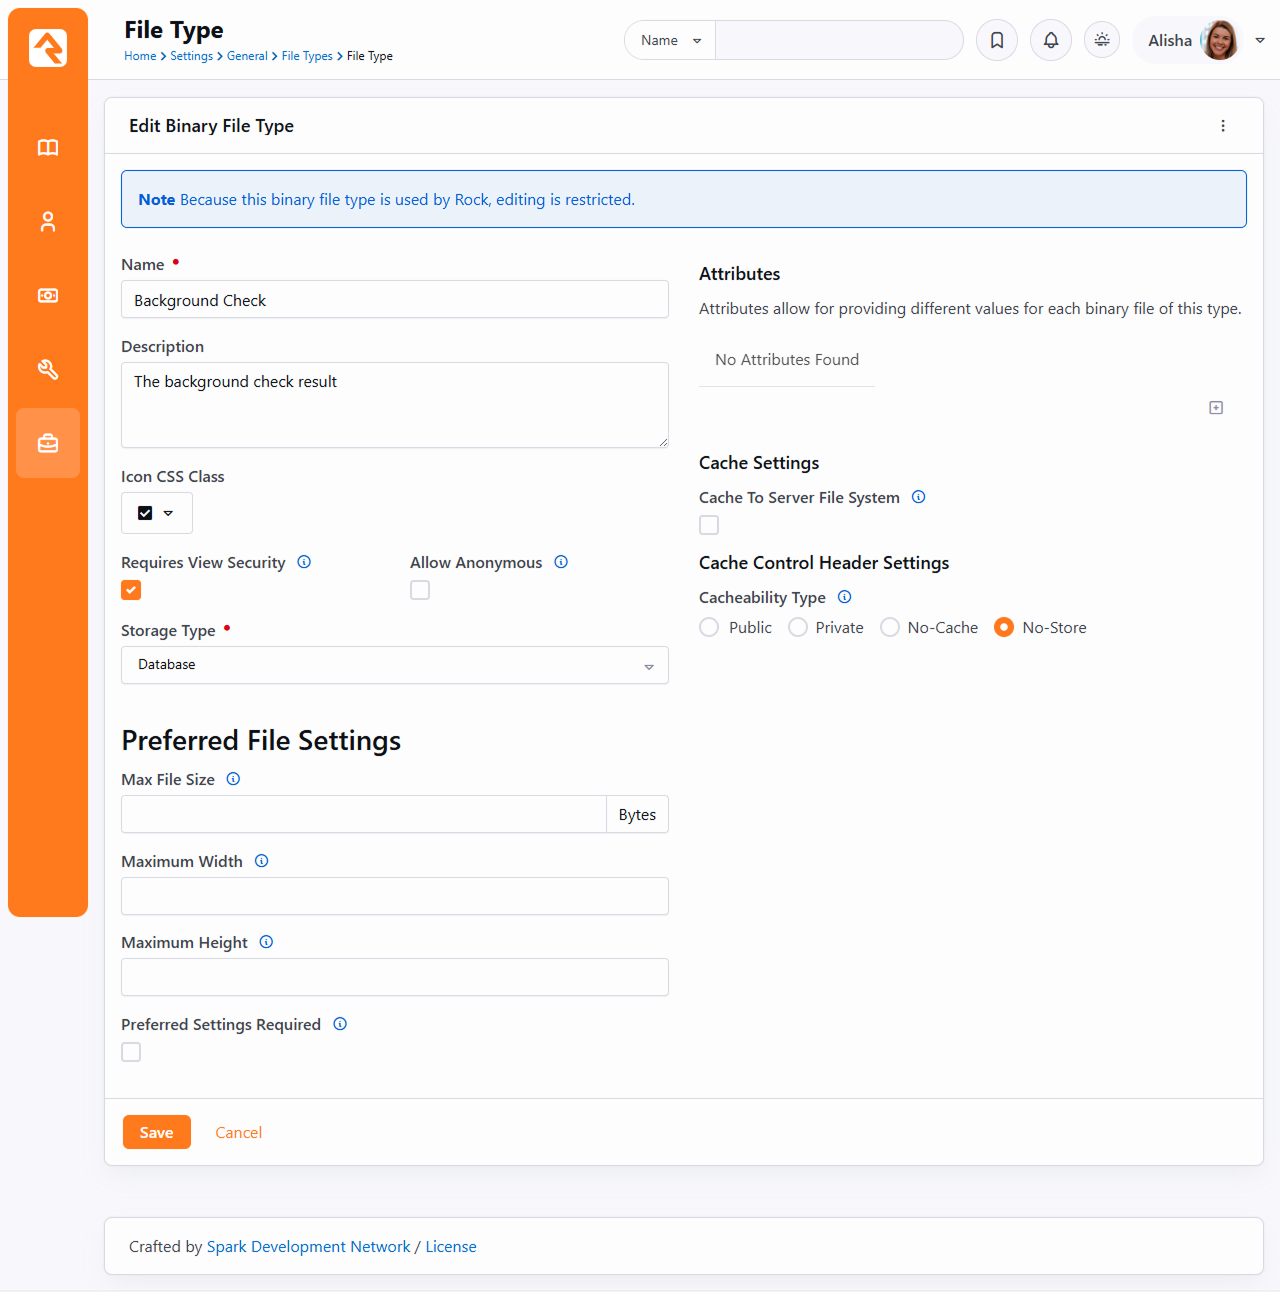Image resolution: width=1280 pixels, height=1292 pixels.
Task: Open the Icon CSS Class picker
Action: 157,513
